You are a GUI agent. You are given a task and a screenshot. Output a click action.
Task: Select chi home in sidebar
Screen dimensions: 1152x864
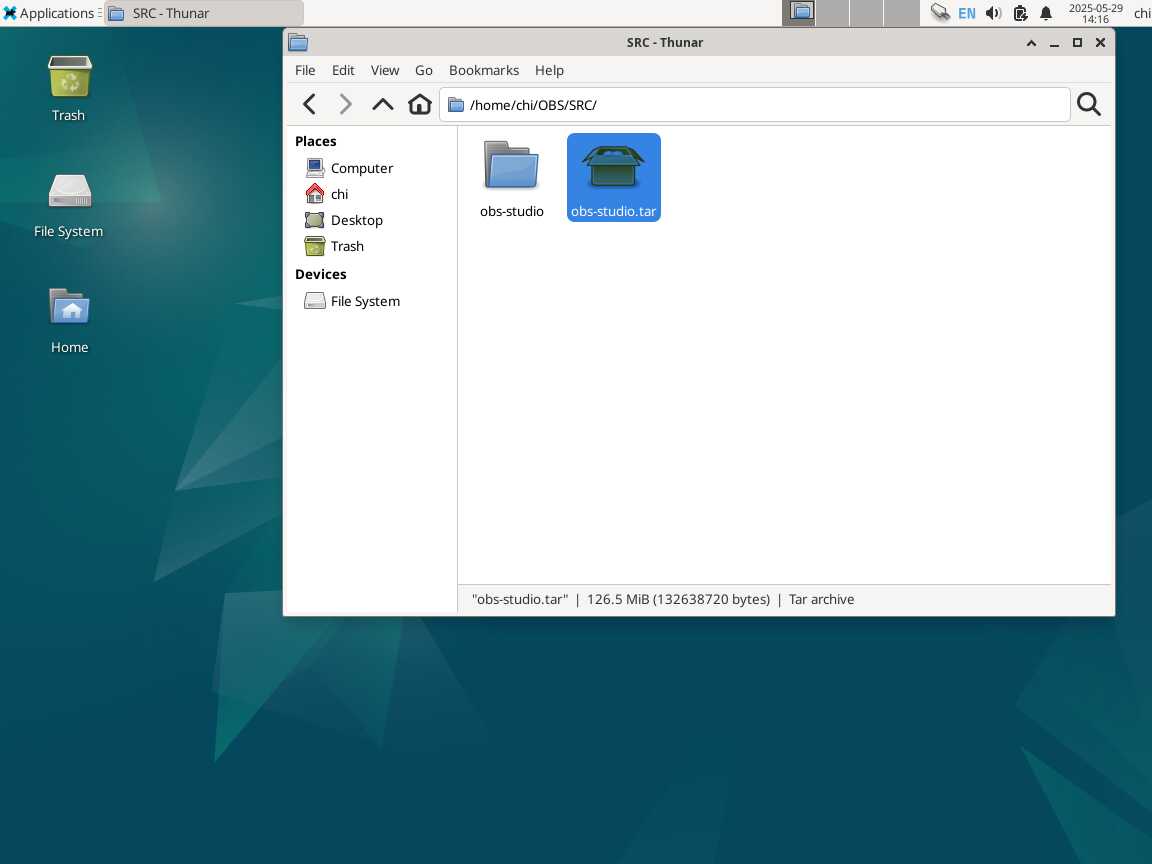[x=339, y=194]
